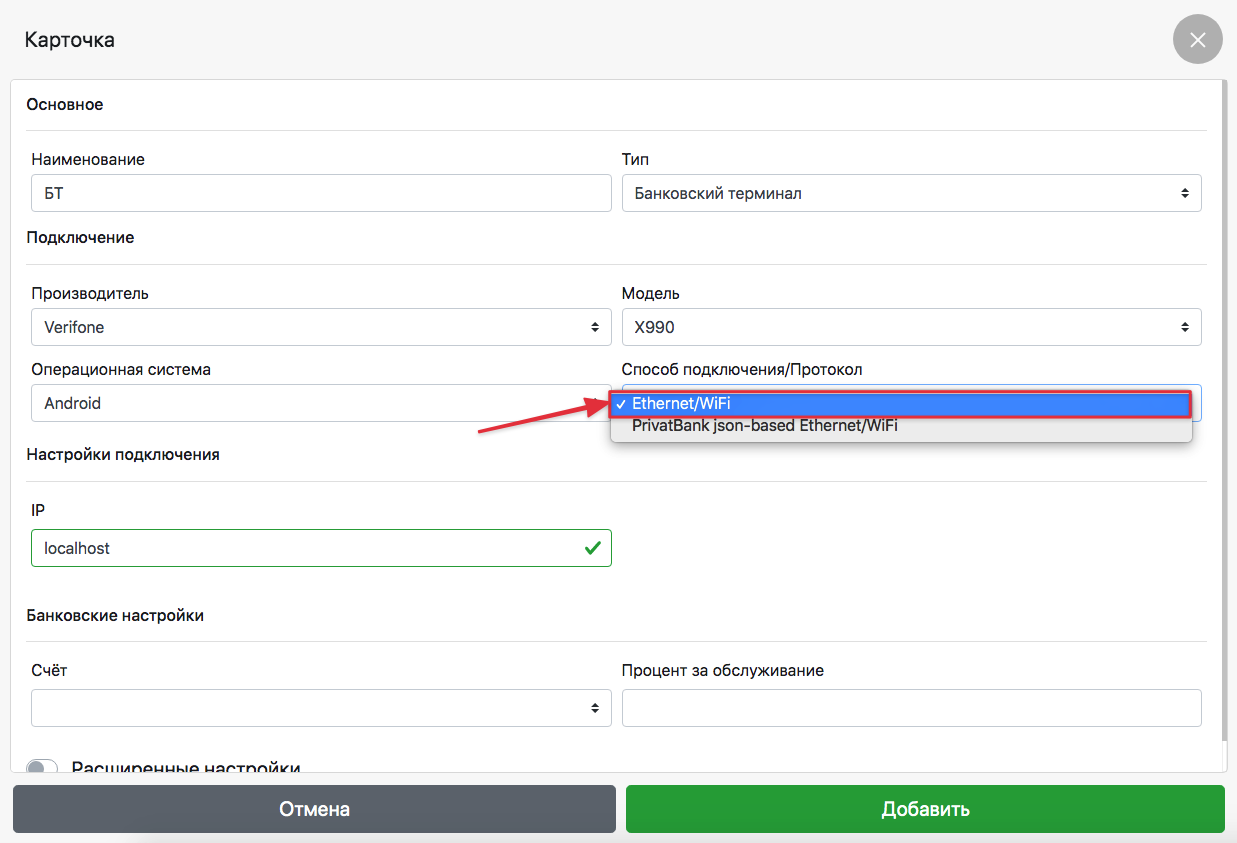Click the Процент за обслуживание input field
This screenshot has height=843, width=1237.
[x=910, y=708]
